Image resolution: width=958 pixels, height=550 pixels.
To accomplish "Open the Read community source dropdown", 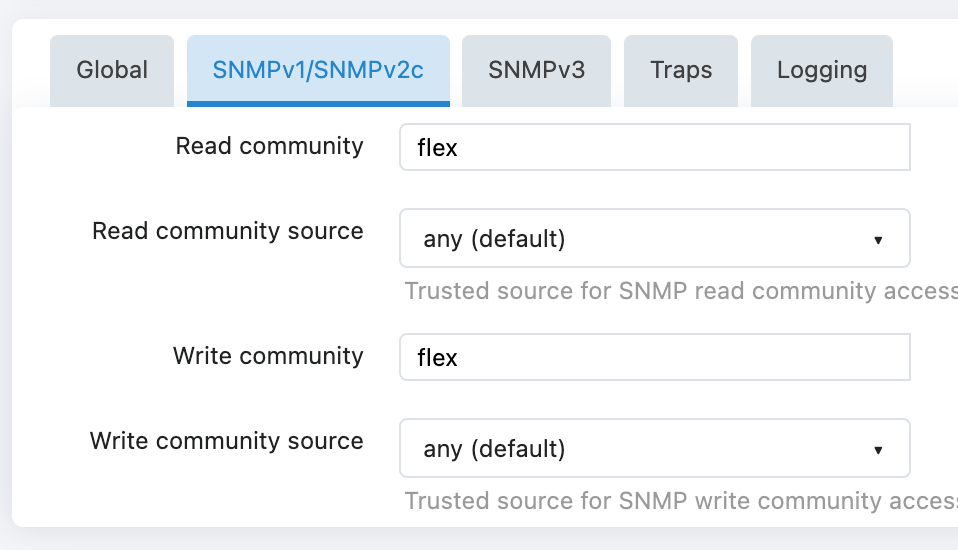I will (654, 239).
